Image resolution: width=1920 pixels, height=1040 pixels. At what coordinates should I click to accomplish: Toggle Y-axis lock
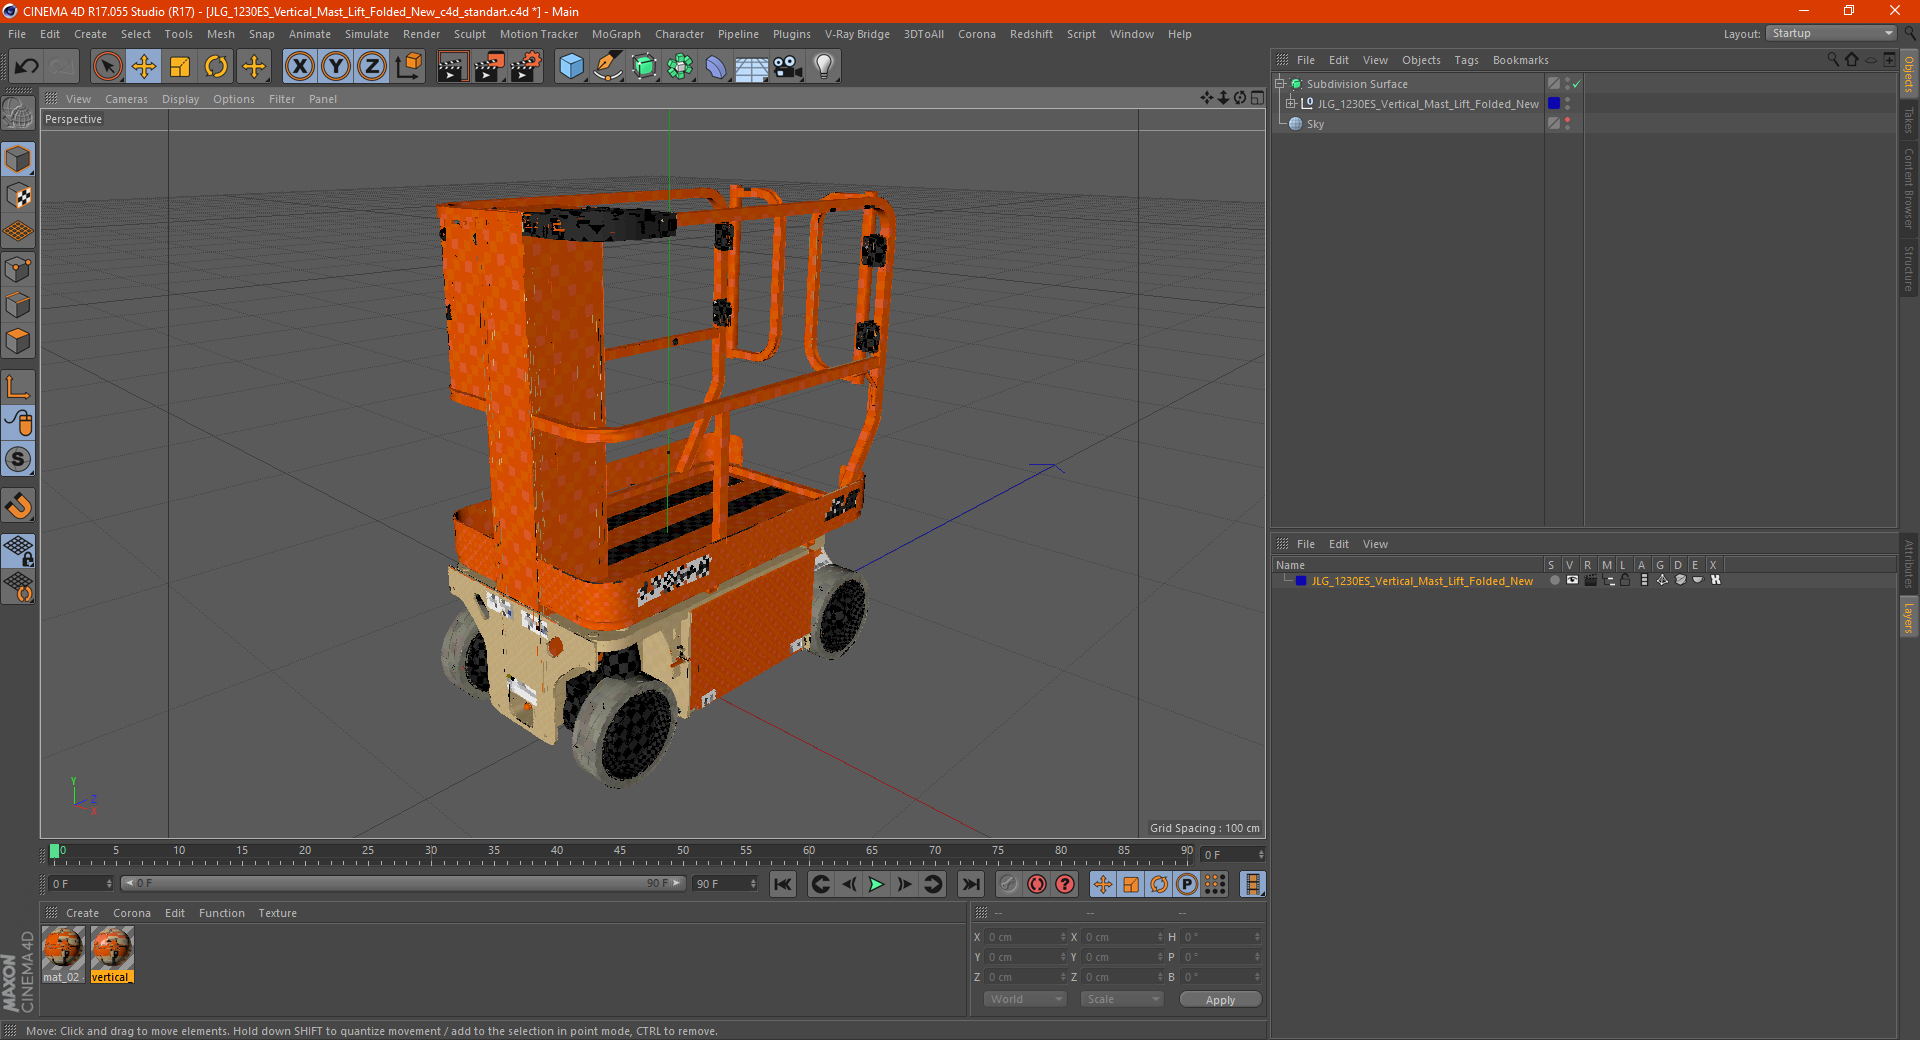336,67
